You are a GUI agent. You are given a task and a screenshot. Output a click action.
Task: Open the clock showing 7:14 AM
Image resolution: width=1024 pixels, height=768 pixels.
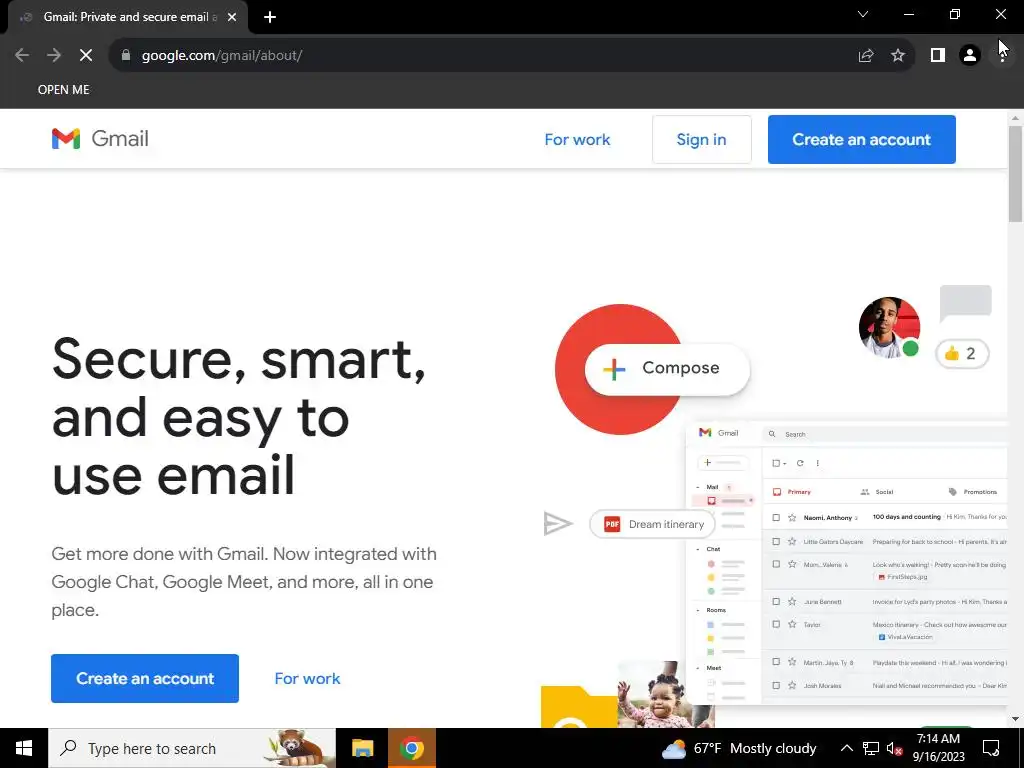coord(938,748)
